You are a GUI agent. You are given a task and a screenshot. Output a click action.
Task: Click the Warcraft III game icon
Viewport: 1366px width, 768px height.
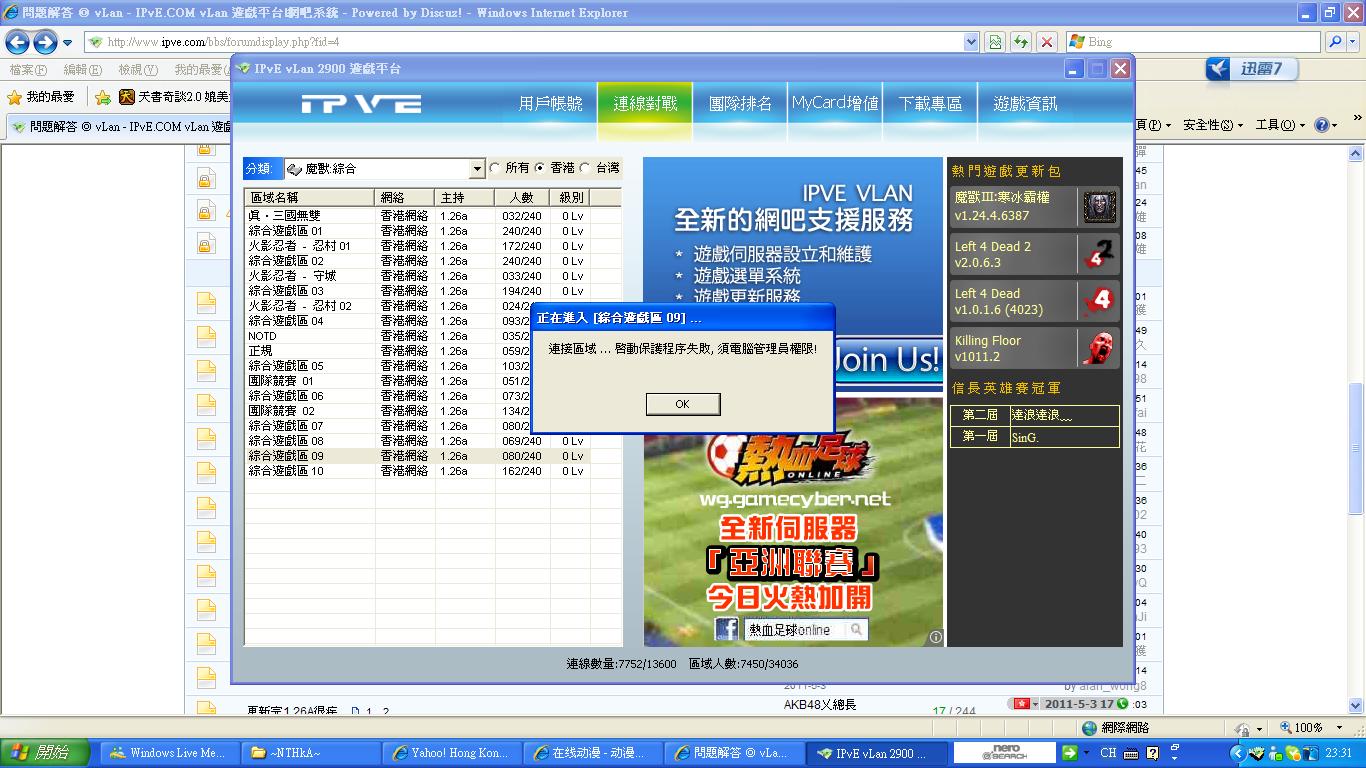click(x=1099, y=207)
